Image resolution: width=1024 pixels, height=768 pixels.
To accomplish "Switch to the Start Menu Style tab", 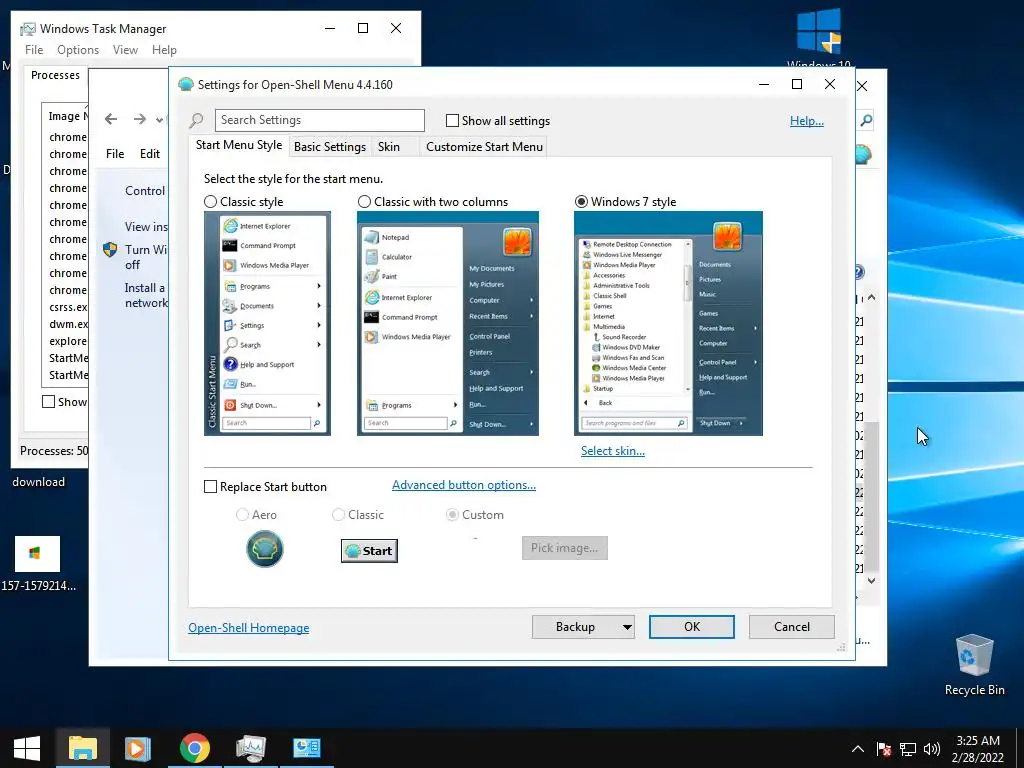I will pyautogui.click(x=239, y=145).
